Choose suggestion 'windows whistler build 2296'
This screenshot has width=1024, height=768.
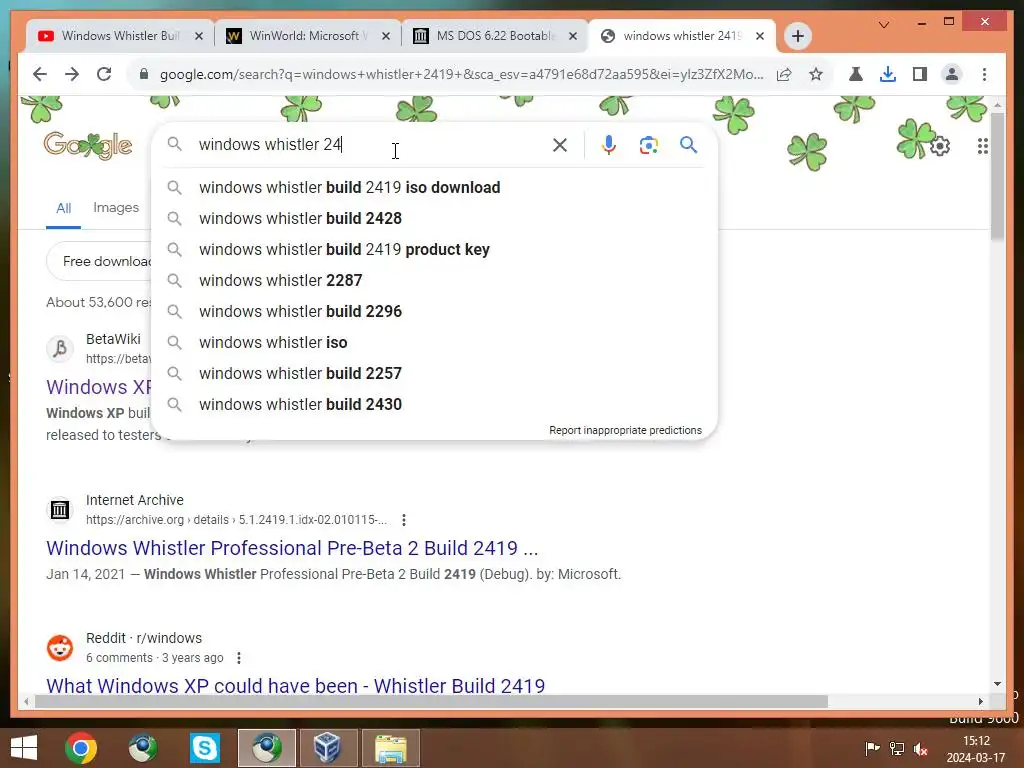click(x=434, y=312)
